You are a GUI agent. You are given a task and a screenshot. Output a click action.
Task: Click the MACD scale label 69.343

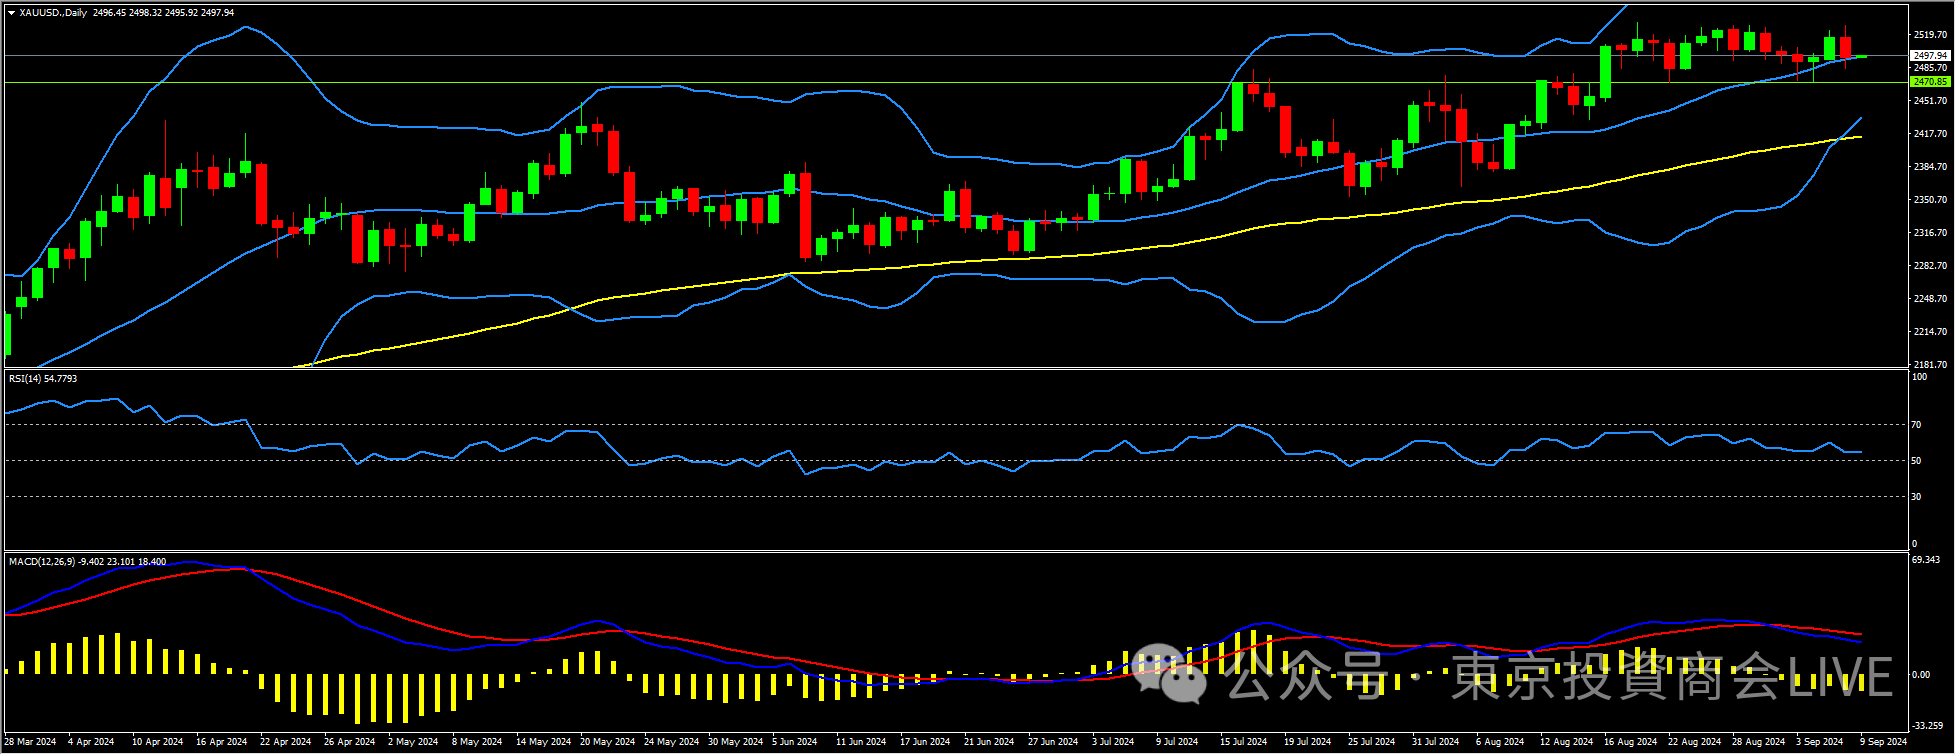1926,560
